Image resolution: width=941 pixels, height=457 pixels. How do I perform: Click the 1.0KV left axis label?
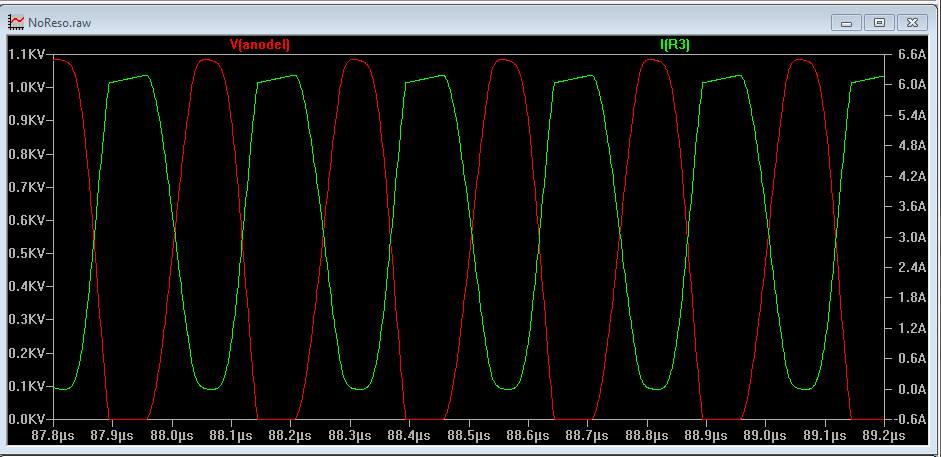pyautogui.click(x=27, y=88)
